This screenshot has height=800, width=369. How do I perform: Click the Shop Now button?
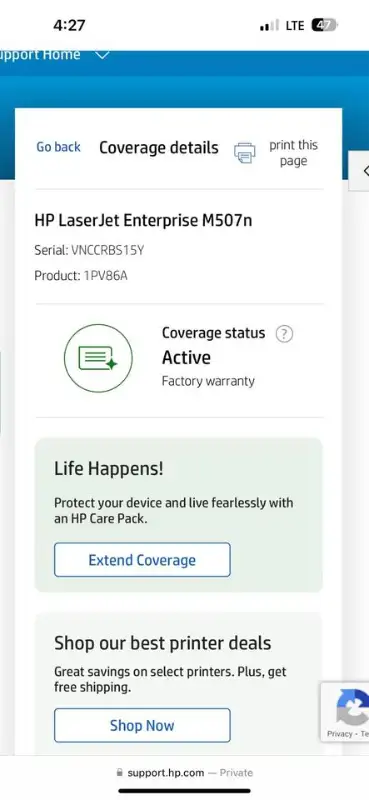tap(142, 725)
